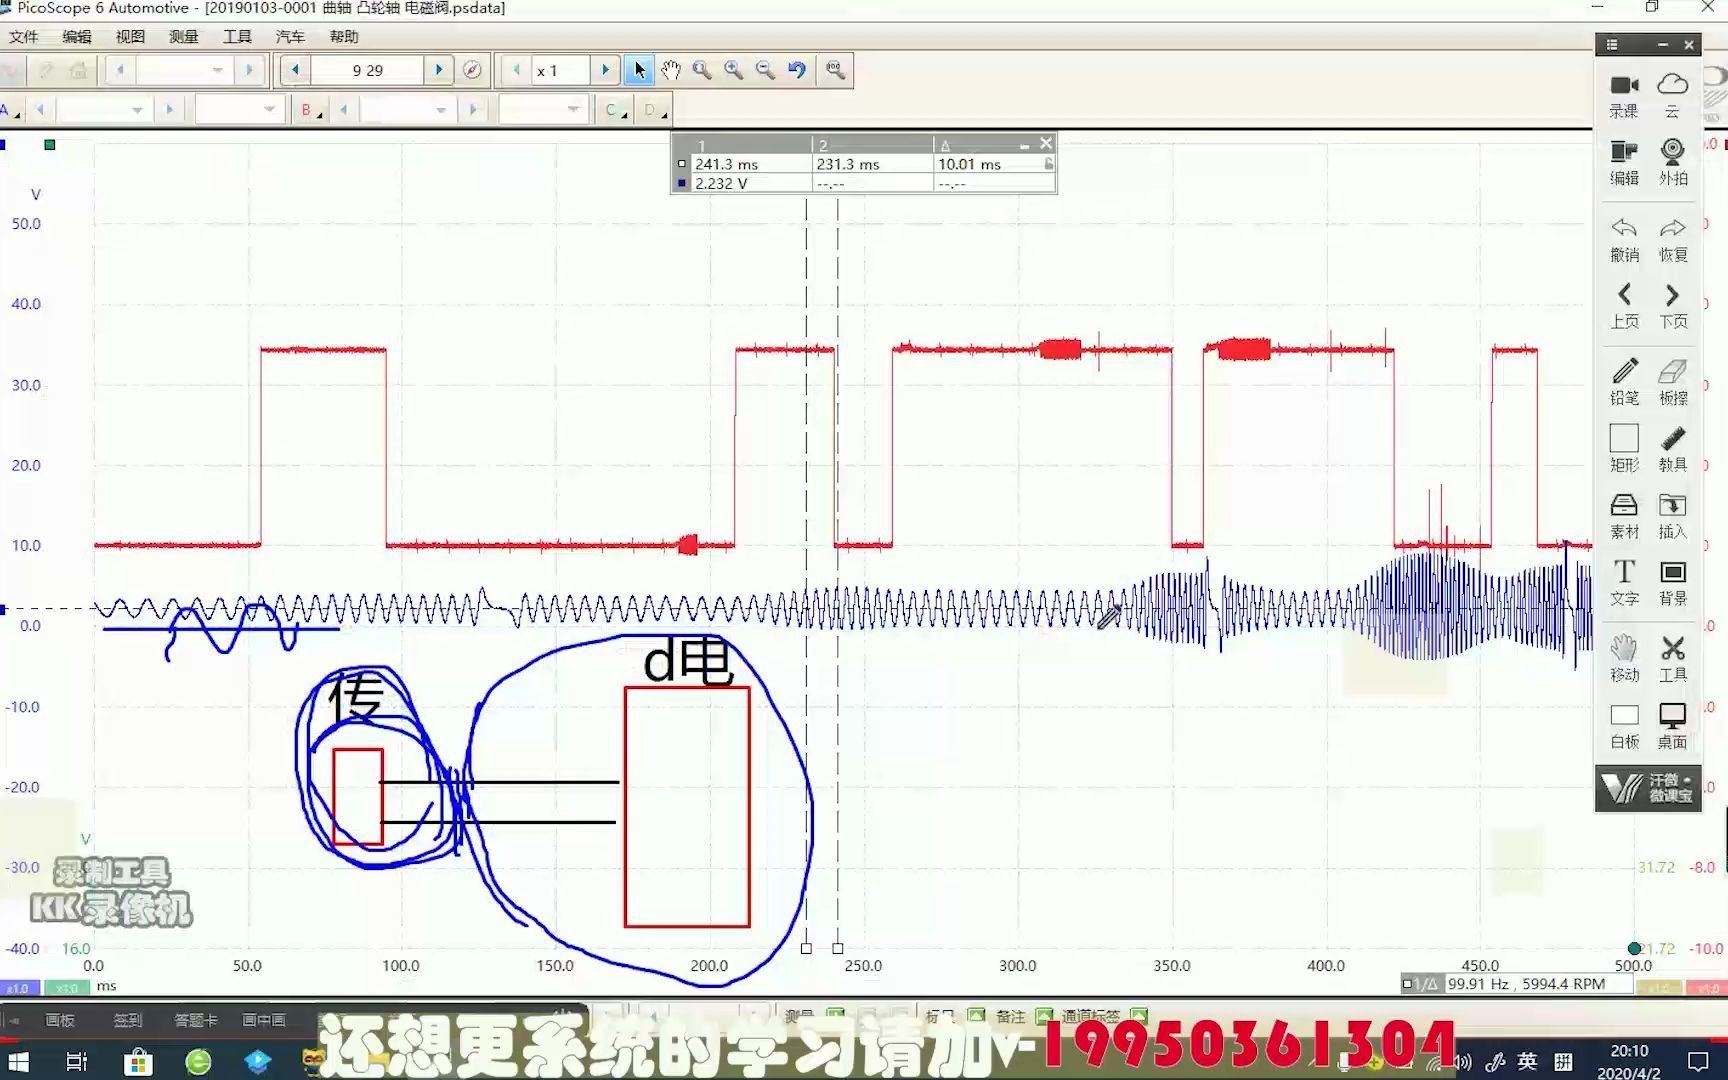Toggle the cursor lock icon in readout
Viewport: 1728px width, 1080px height.
pyautogui.click(x=1048, y=164)
